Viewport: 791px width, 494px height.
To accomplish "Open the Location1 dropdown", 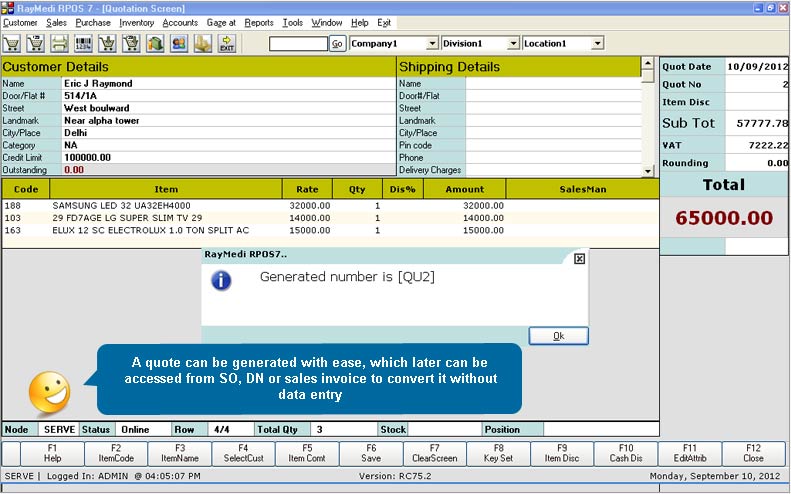I will pos(597,44).
